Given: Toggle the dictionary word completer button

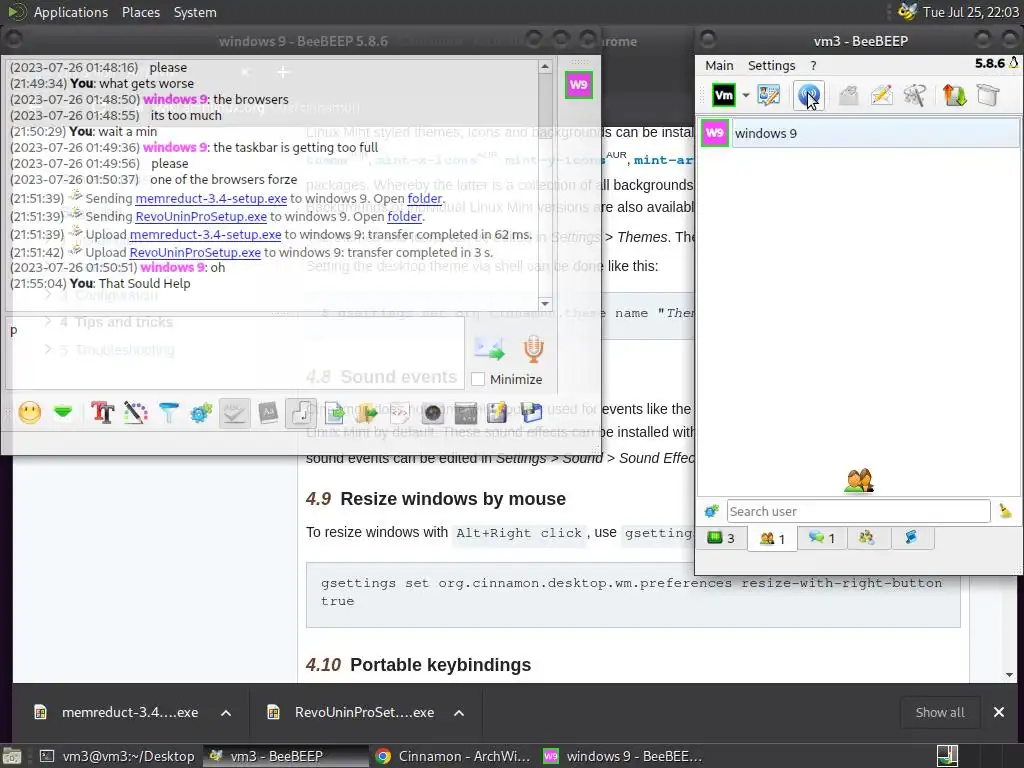Looking at the screenshot, I should 268,413.
